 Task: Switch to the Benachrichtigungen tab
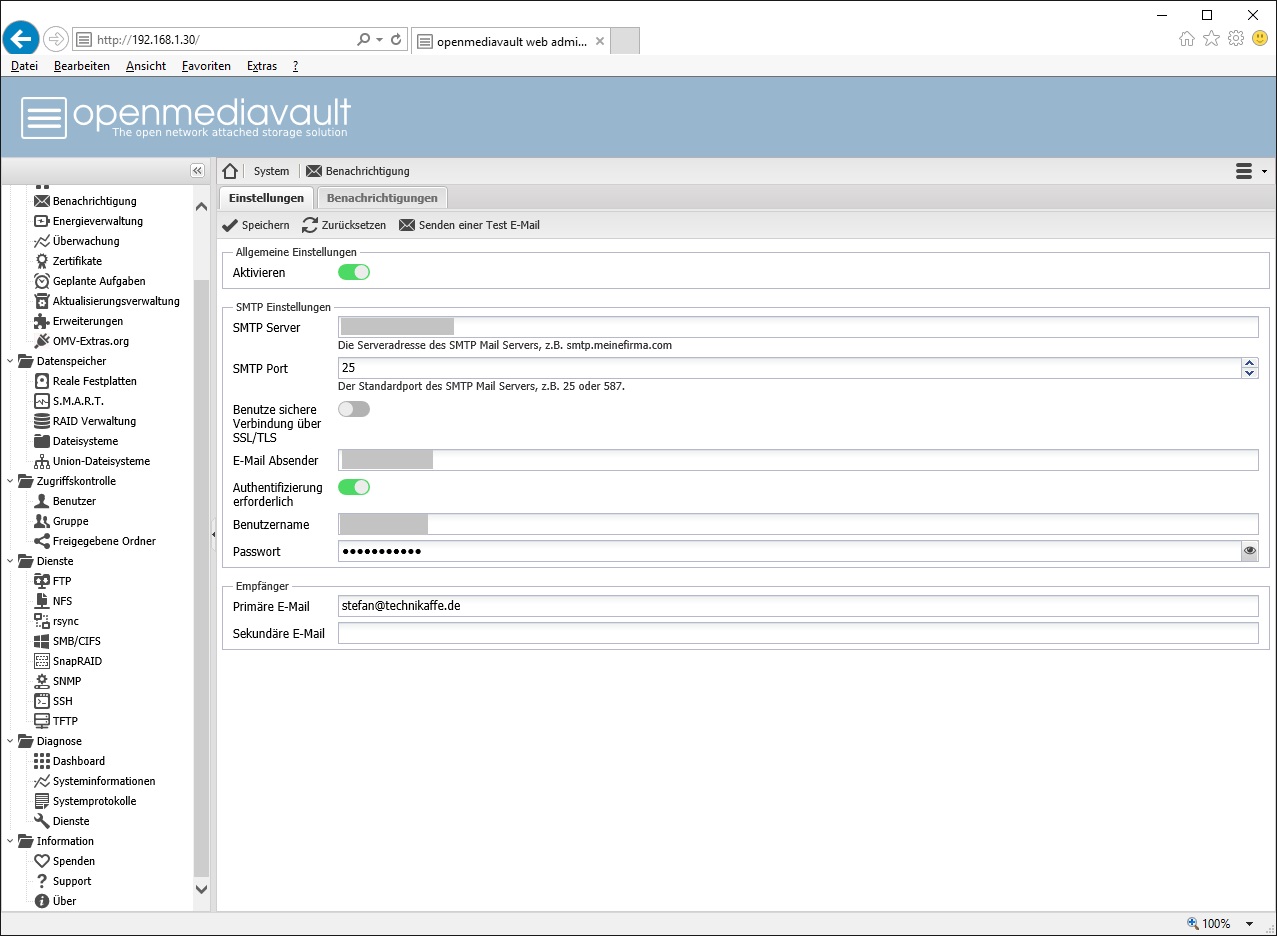382,198
